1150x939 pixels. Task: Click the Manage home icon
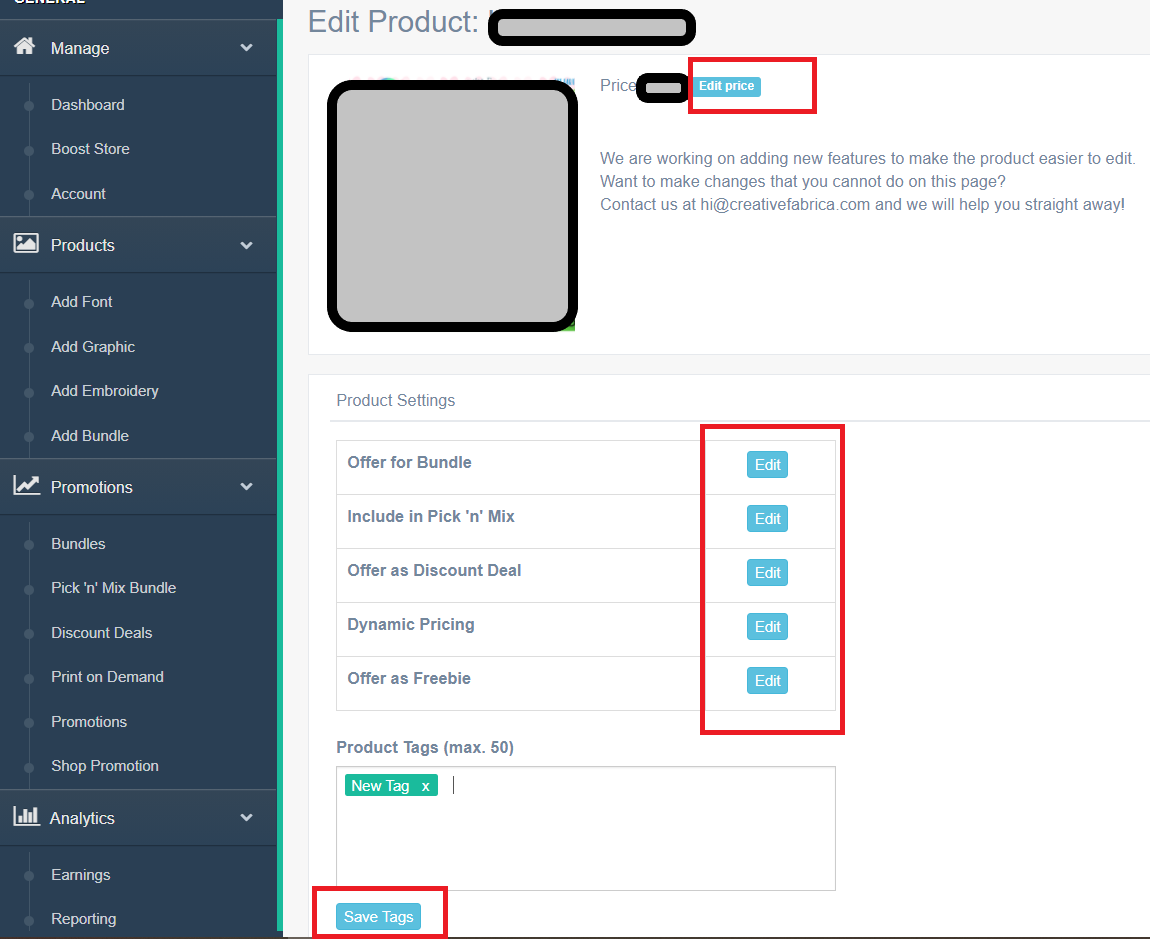25,47
